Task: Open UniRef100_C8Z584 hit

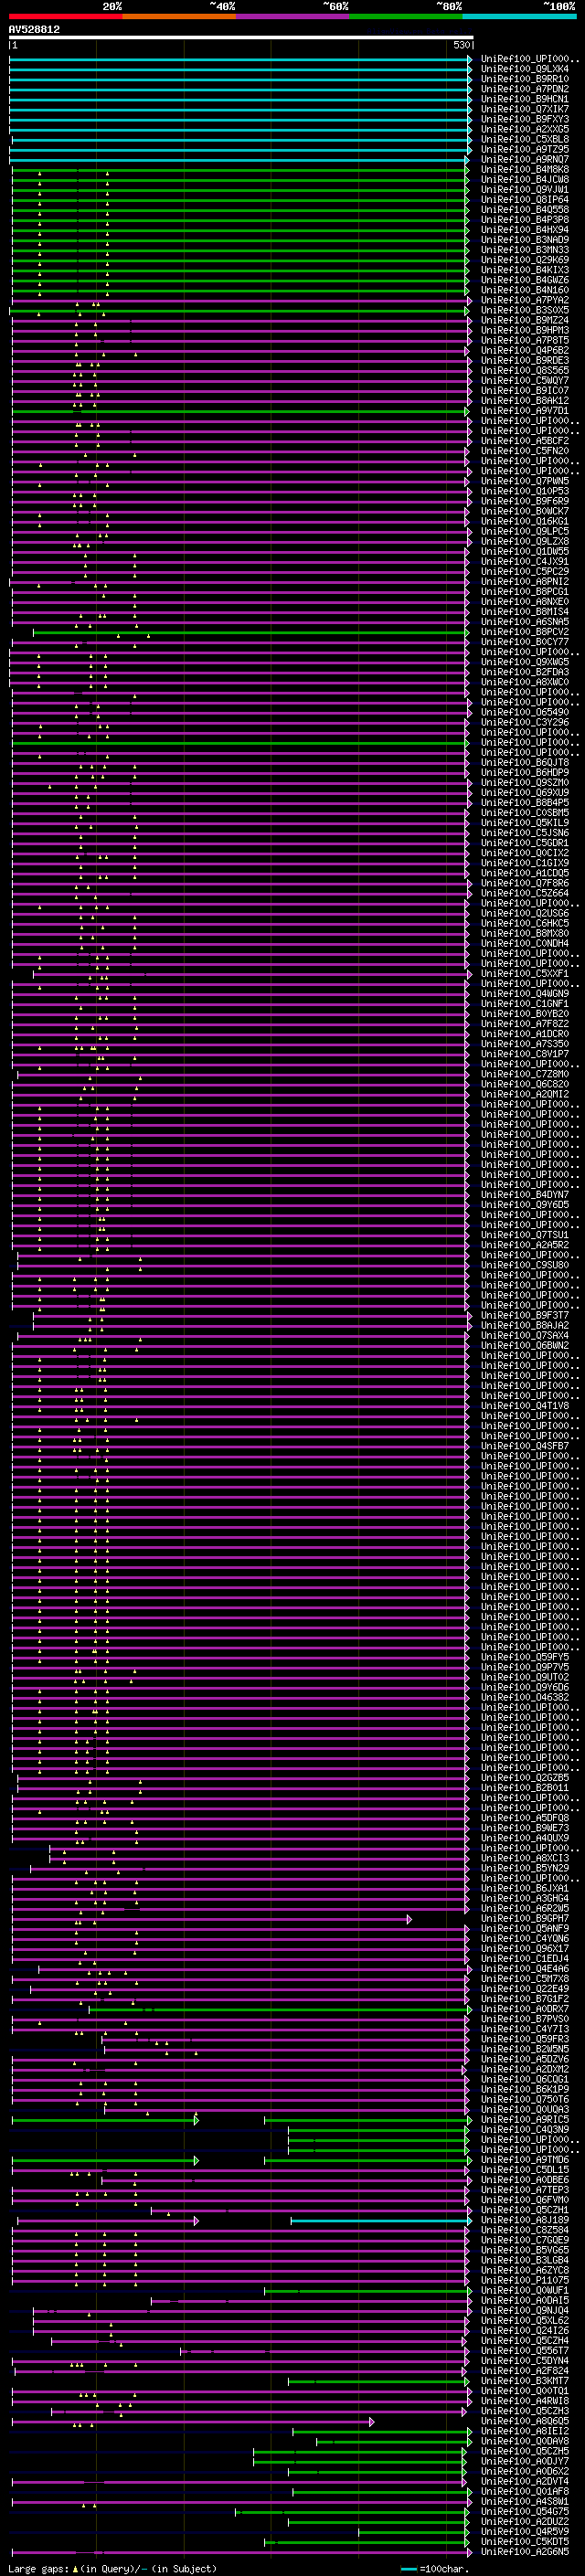Action: pyautogui.click(x=524, y=2229)
